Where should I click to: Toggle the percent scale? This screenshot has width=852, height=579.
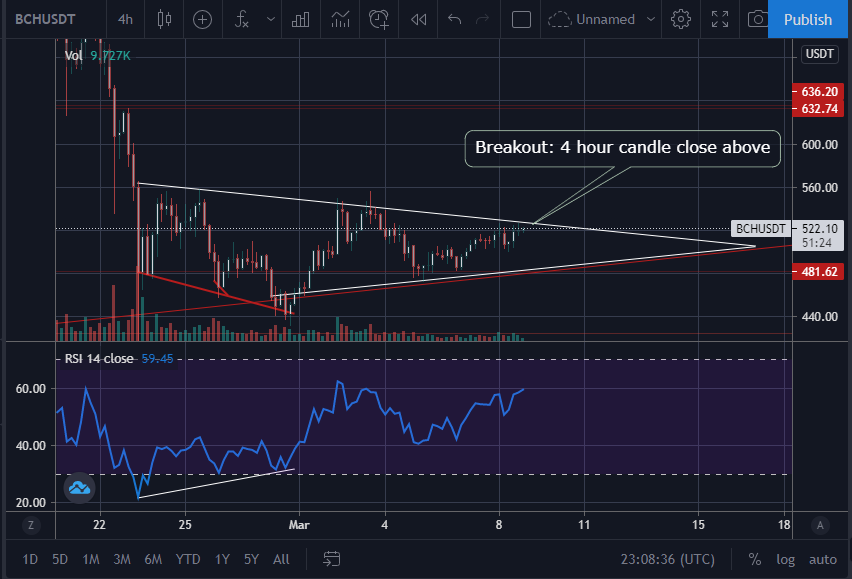coord(755,559)
